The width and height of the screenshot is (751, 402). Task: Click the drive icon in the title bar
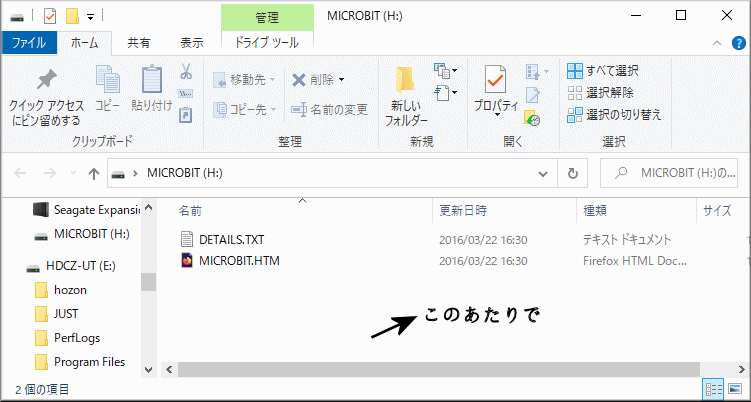click(x=17, y=17)
